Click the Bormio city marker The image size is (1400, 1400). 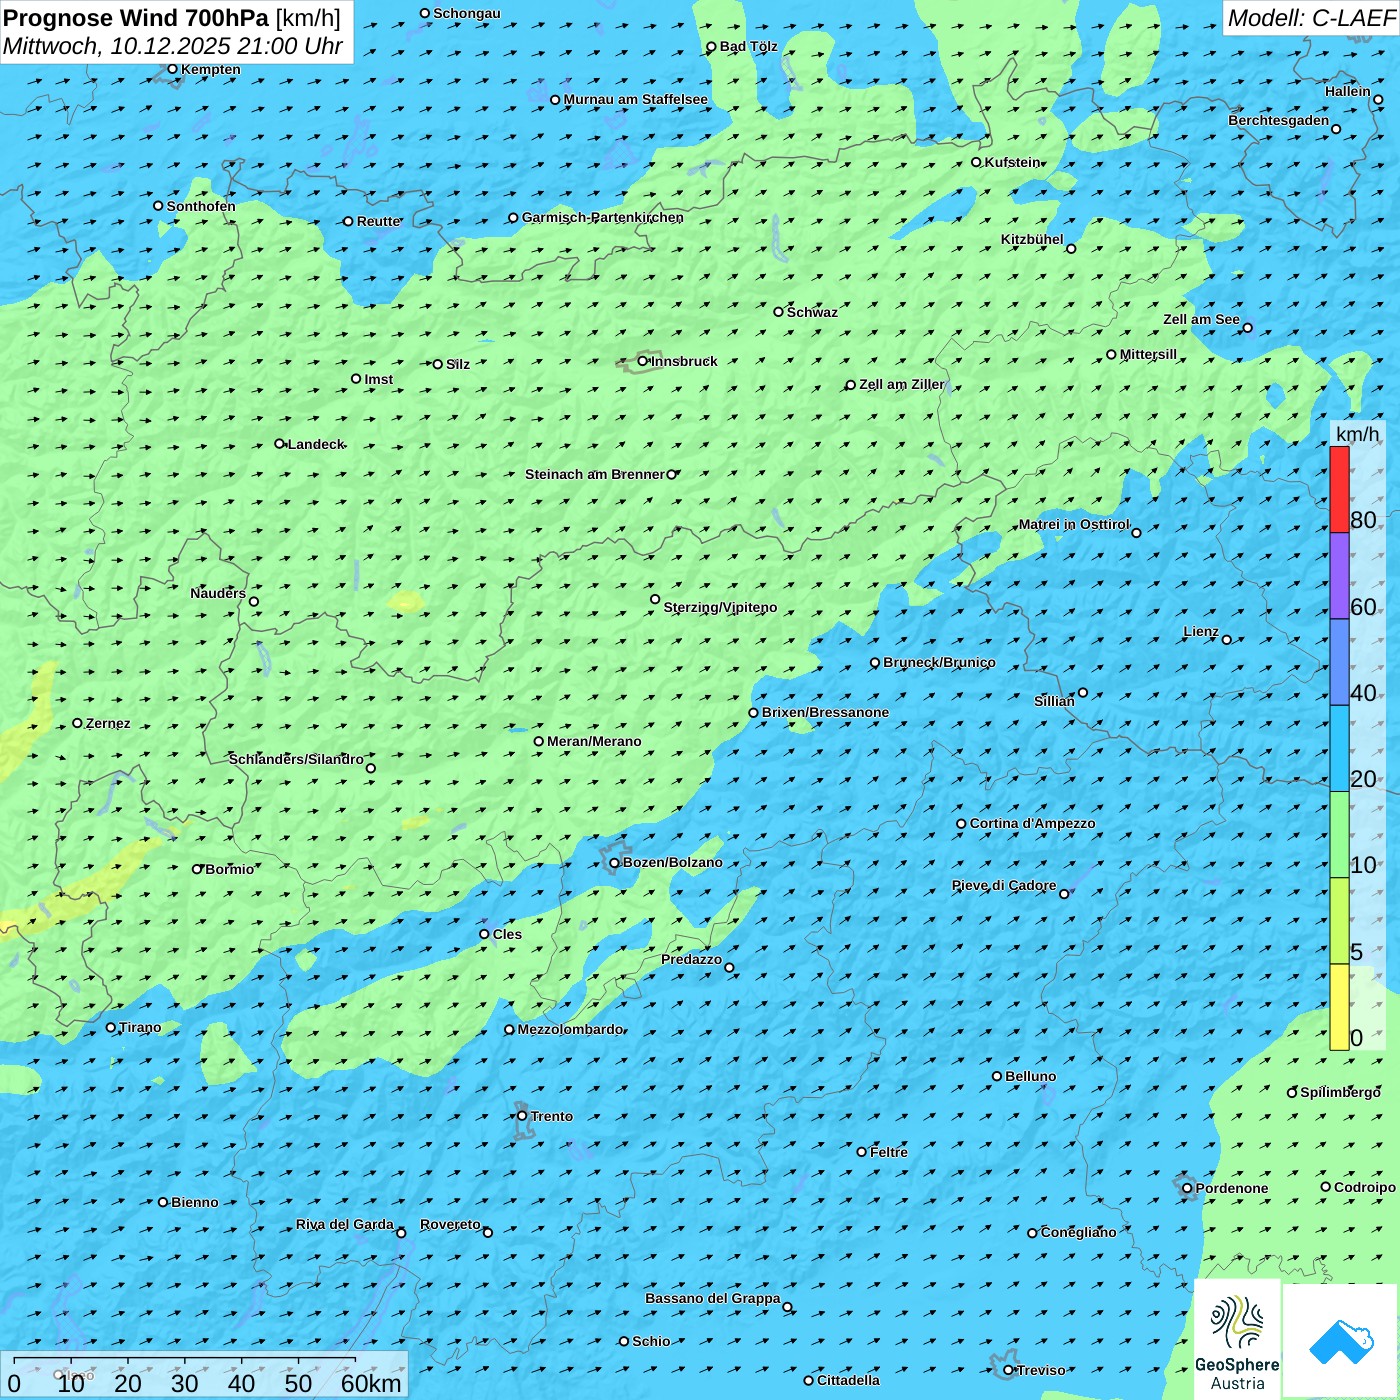[197, 869]
